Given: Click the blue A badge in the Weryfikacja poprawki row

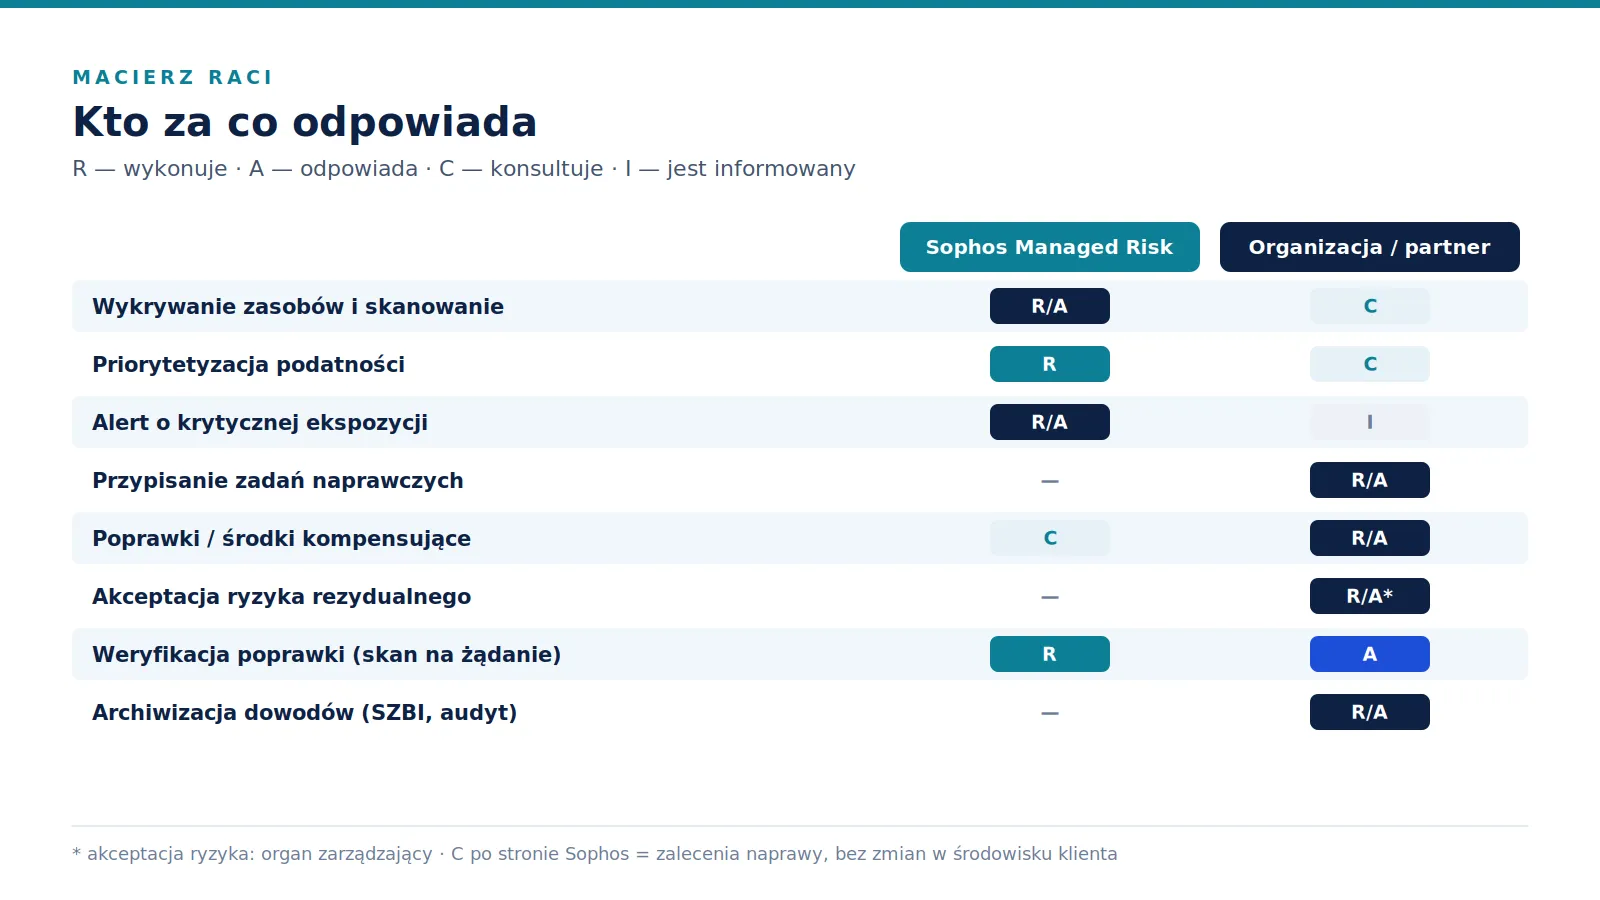Looking at the screenshot, I should pyautogui.click(x=1369, y=654).
